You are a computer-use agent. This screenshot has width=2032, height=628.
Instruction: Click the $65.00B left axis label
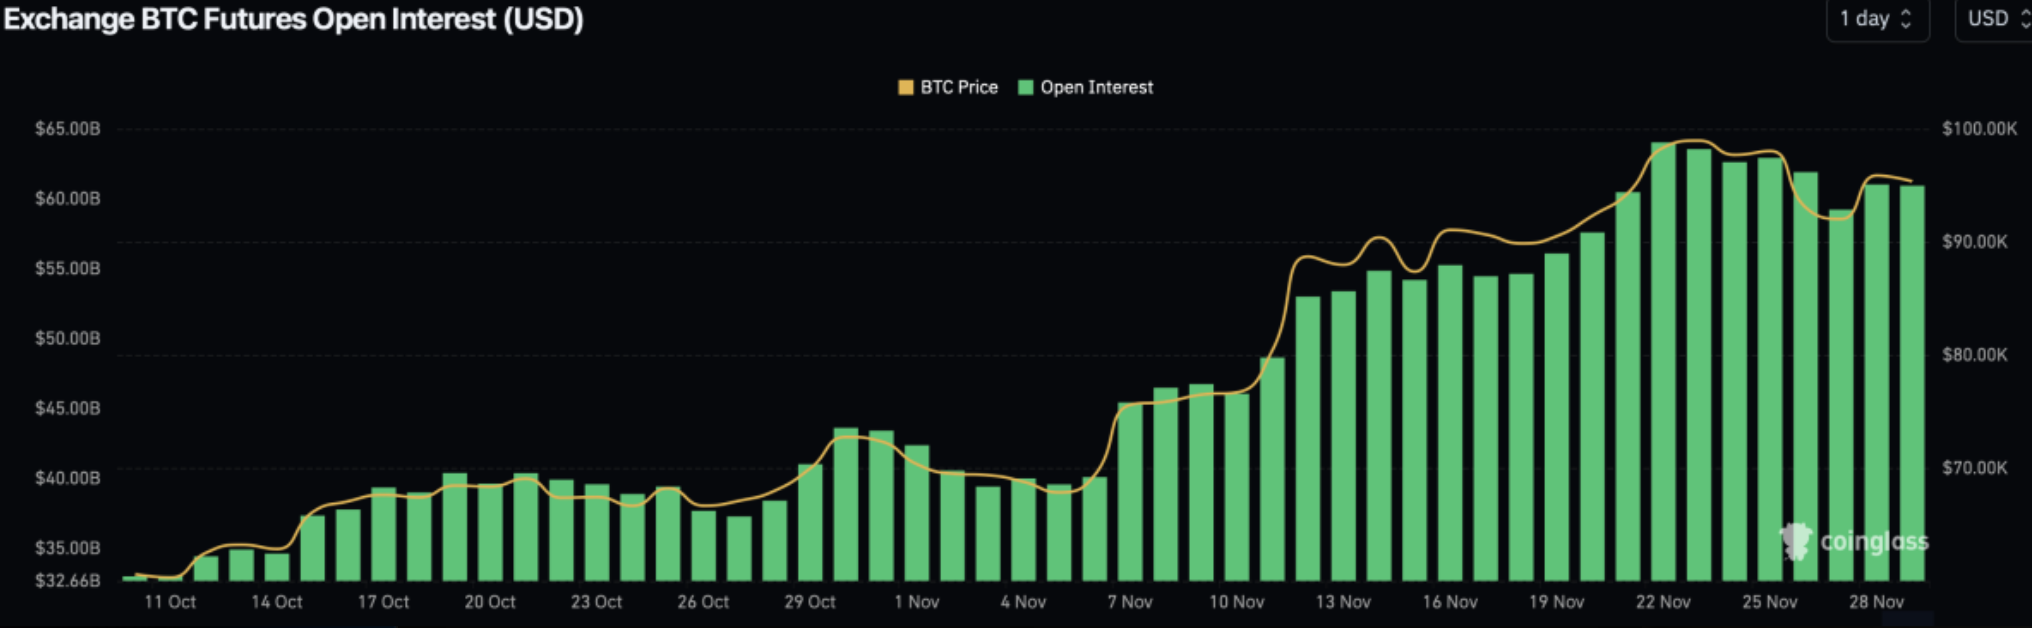pos(68,129)
